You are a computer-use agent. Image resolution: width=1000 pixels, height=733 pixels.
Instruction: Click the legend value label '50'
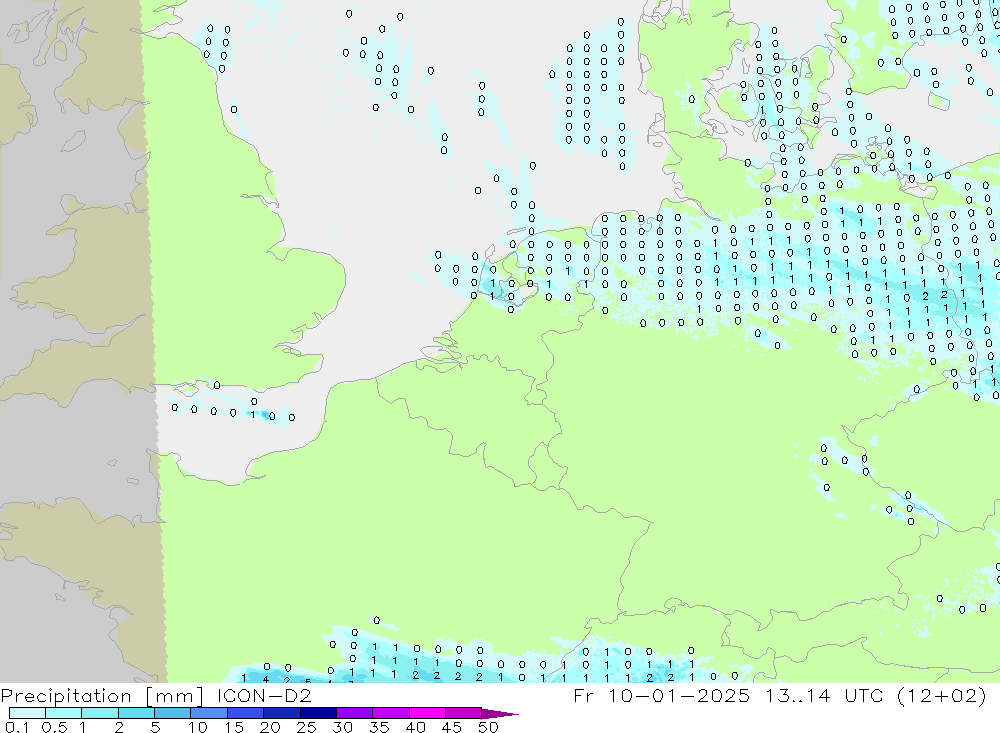point(488,727)
